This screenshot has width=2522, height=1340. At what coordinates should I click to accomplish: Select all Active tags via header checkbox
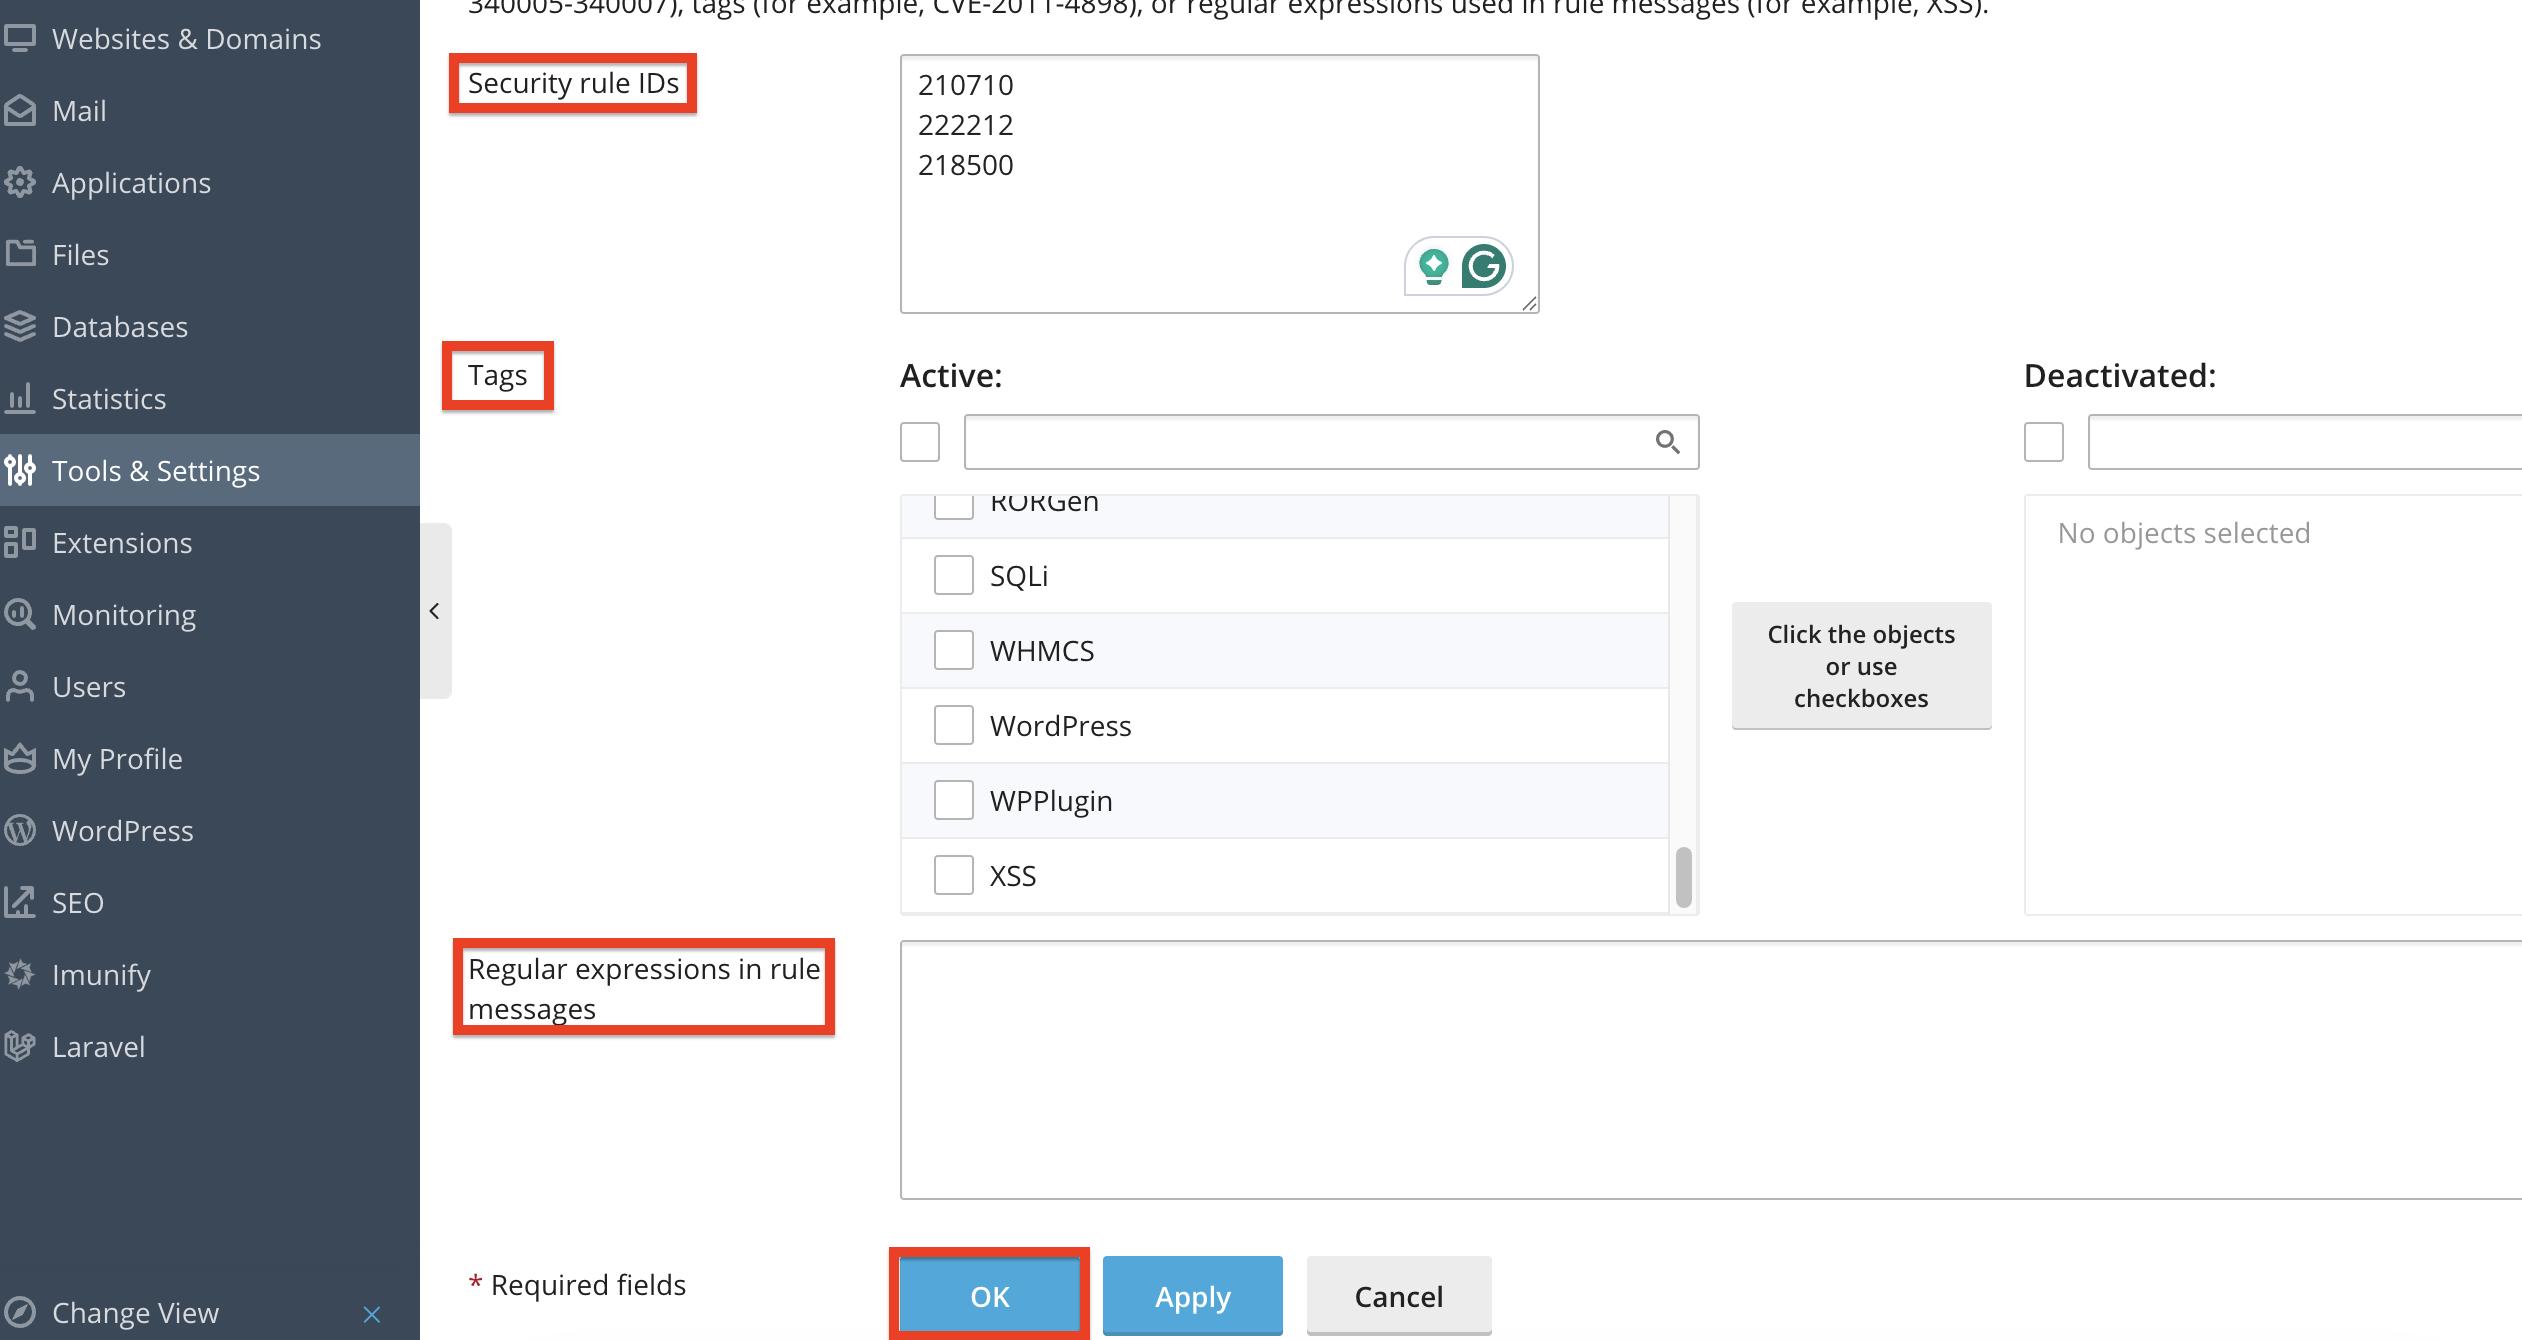(918, 441)
